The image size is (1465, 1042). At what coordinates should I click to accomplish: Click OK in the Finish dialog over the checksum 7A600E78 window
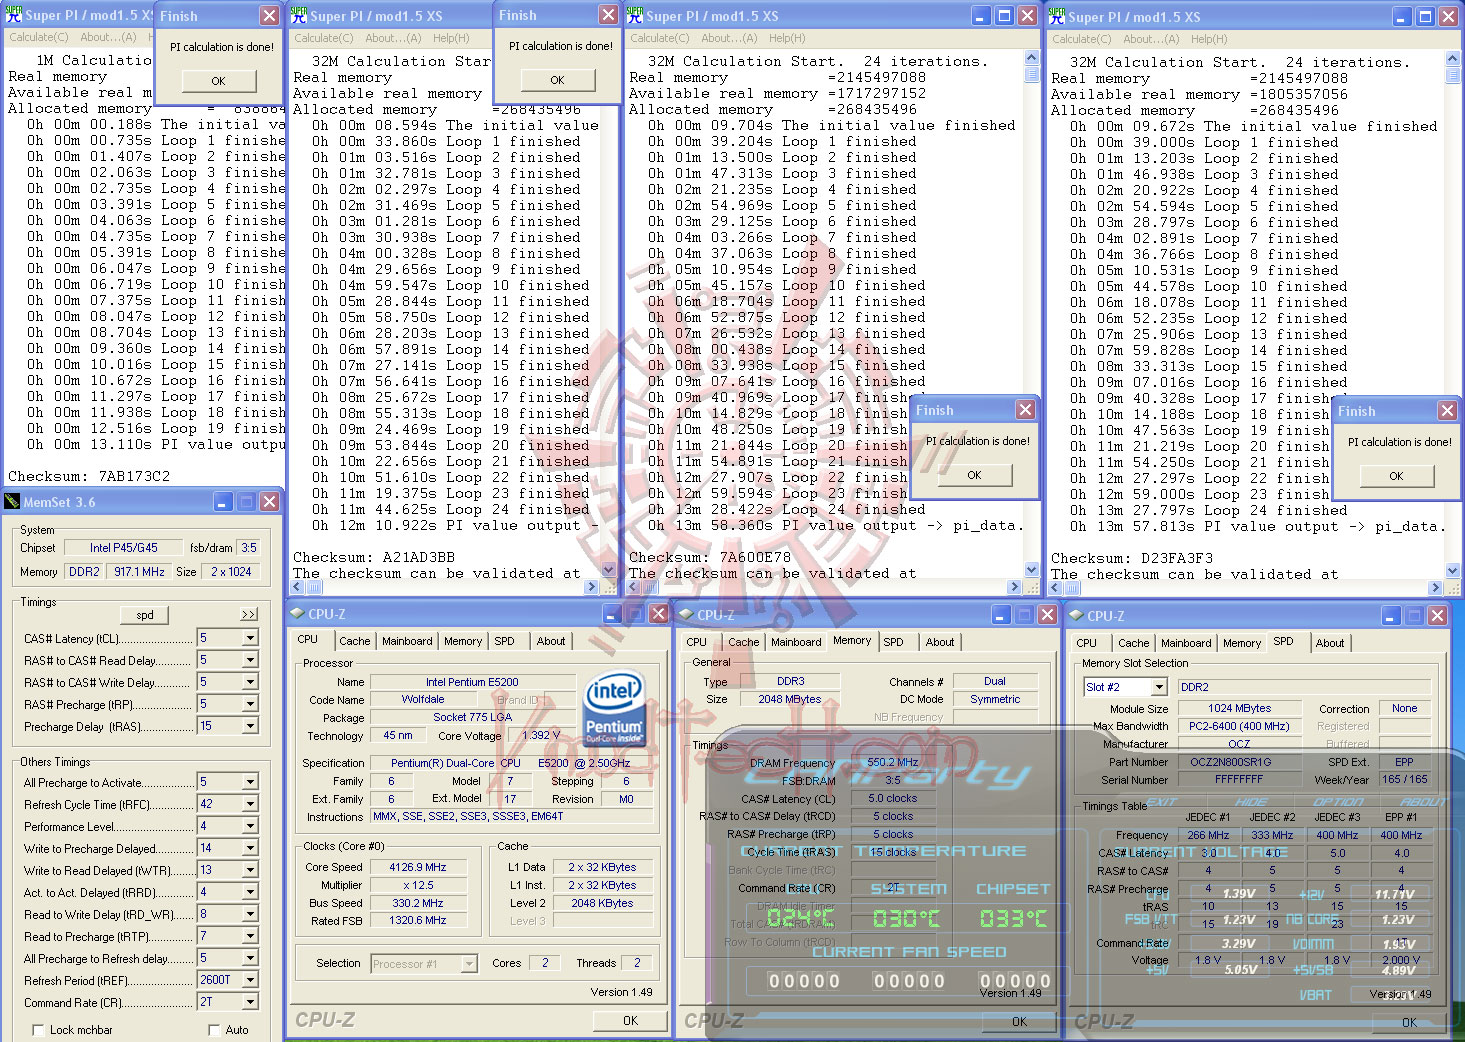click(974, 475)
